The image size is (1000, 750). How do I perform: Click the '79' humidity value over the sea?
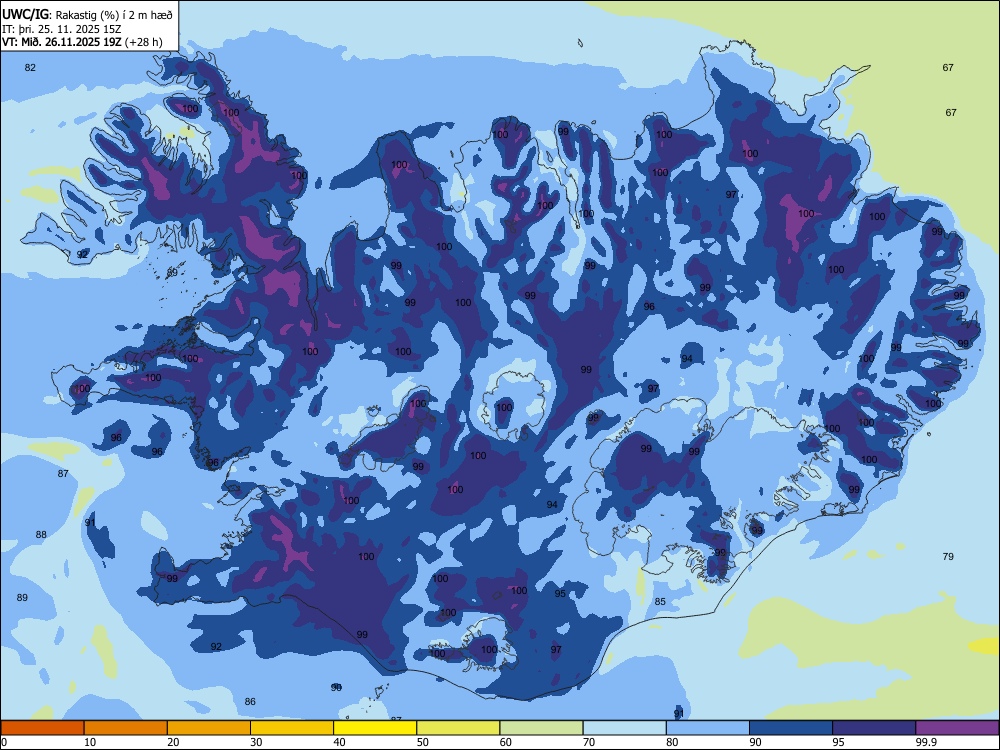(x=948, y=557)
